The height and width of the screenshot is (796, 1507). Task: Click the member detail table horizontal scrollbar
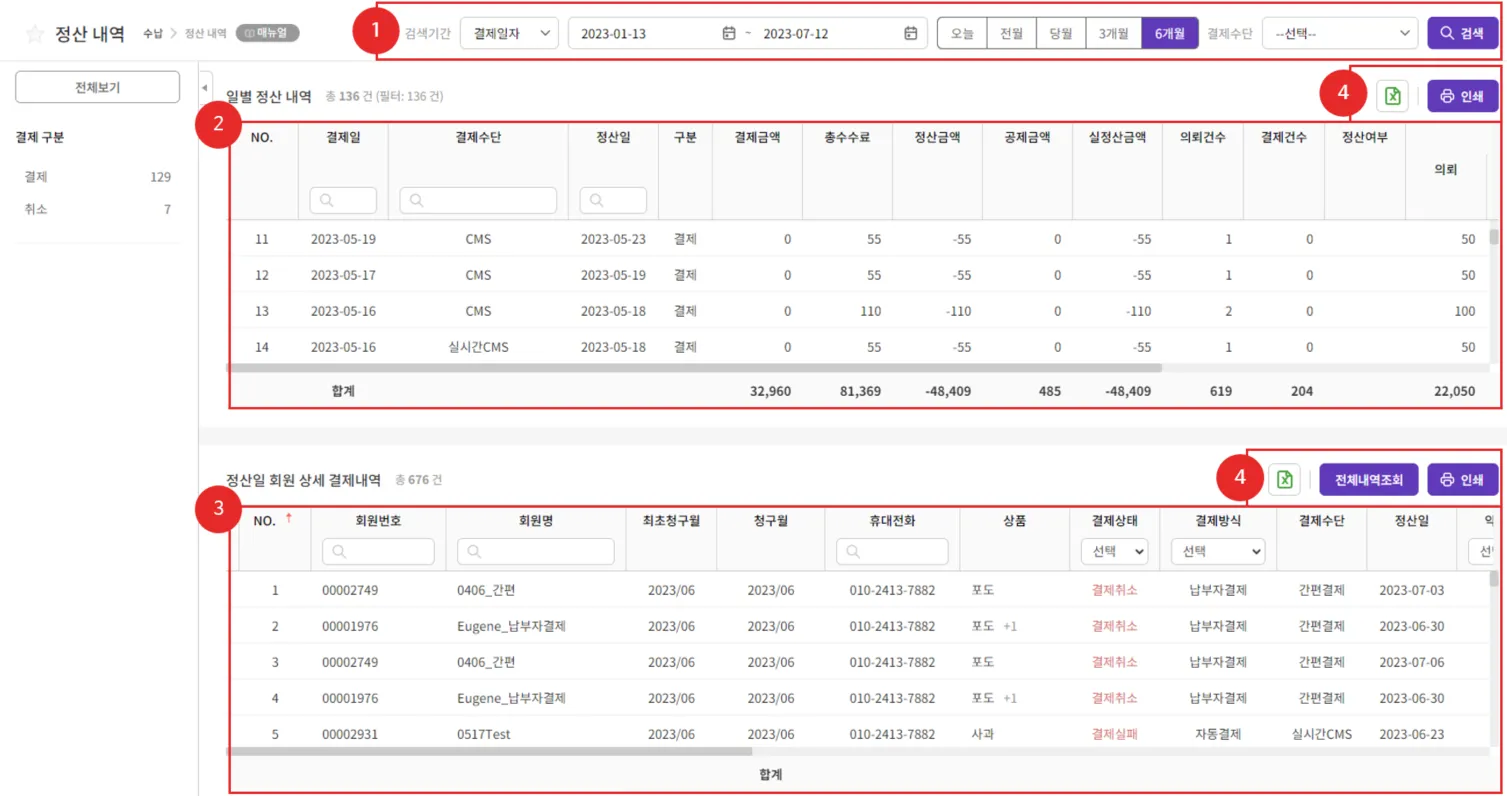pyautogui.click(x=489, y=751)
